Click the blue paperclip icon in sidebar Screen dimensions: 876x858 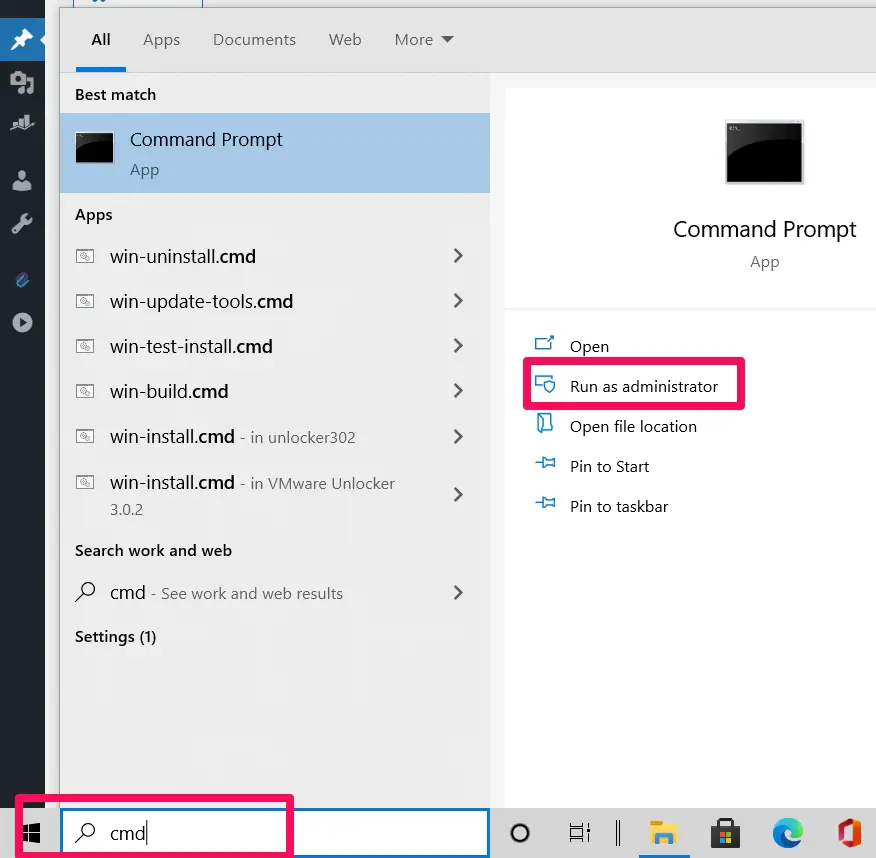(x=22, y=279)
